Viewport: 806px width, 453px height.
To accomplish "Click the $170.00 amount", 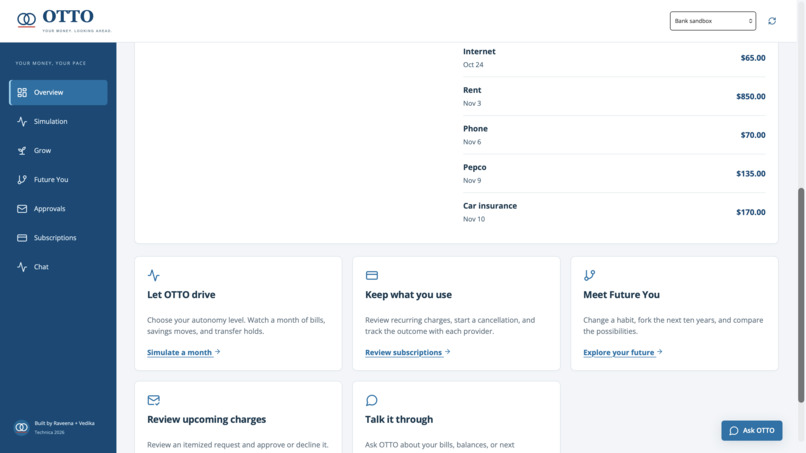I will point(750,212).
